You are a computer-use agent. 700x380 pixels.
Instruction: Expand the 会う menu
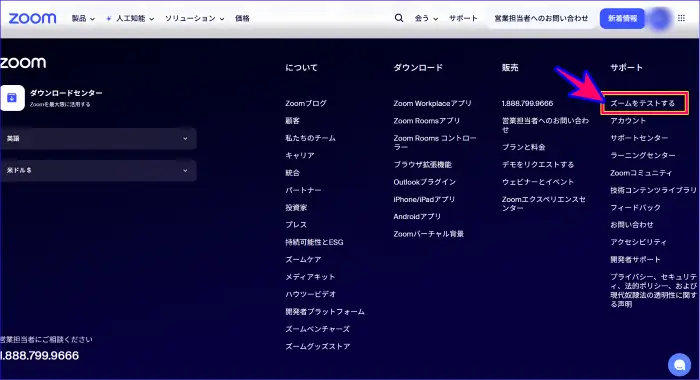tap(426, 18)
